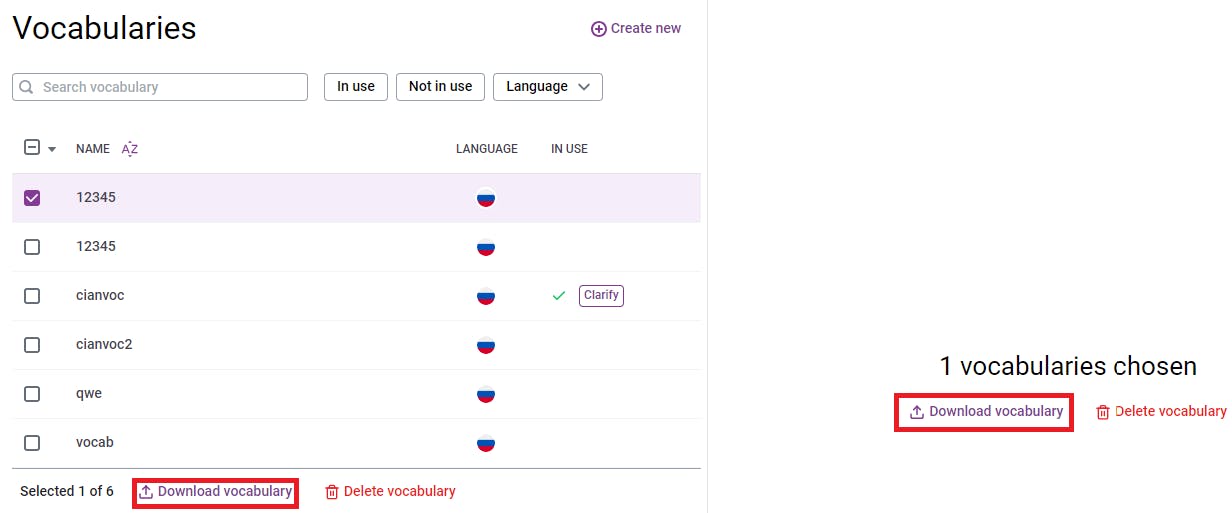
Task: Click the green in-use checkmark for cianvoc
Action: coord(559,296)
